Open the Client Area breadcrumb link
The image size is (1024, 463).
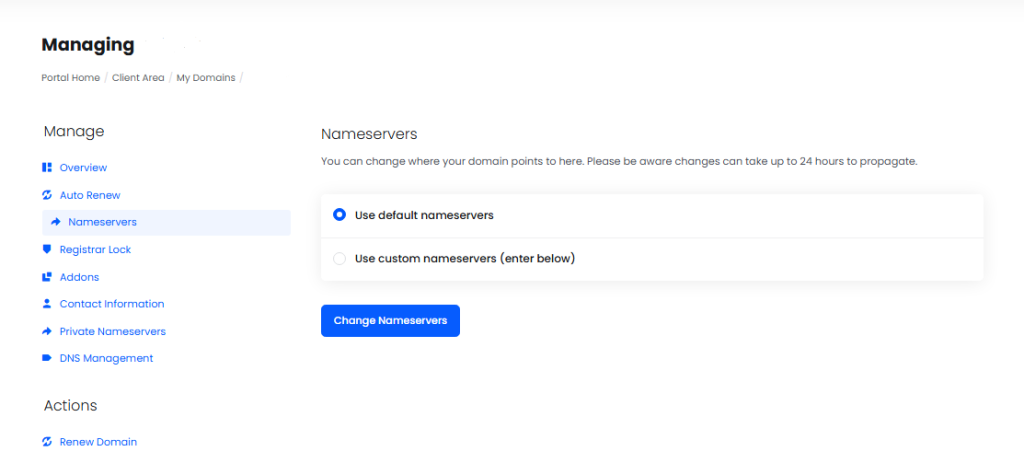click(138, 78)
